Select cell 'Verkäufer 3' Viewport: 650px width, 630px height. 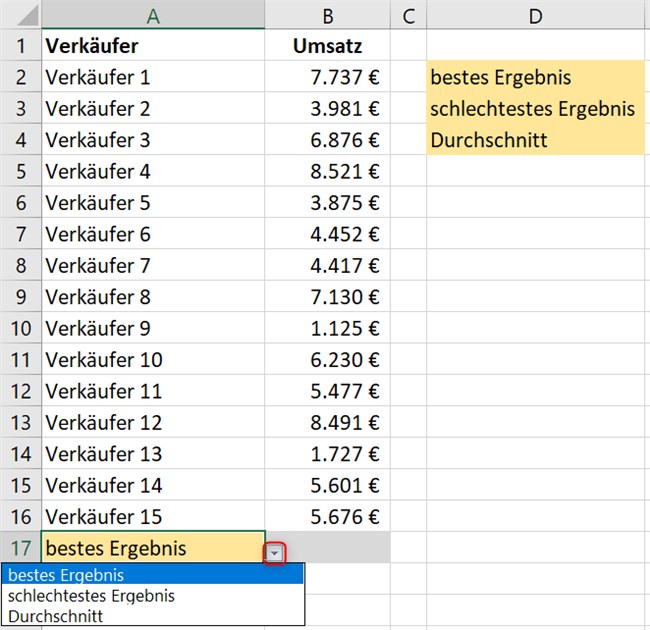(153, 140)
